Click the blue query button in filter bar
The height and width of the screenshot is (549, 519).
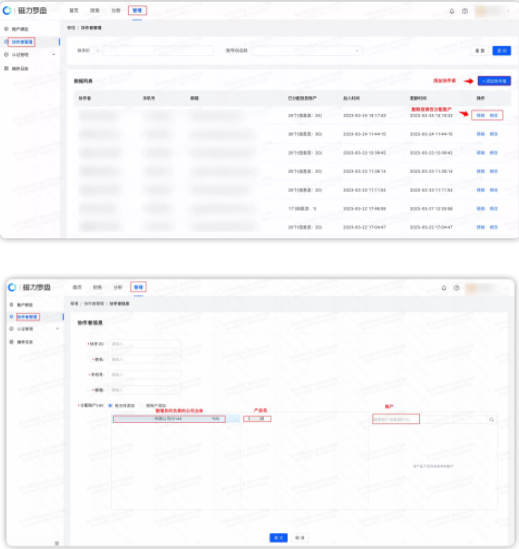tap(501, 51)
